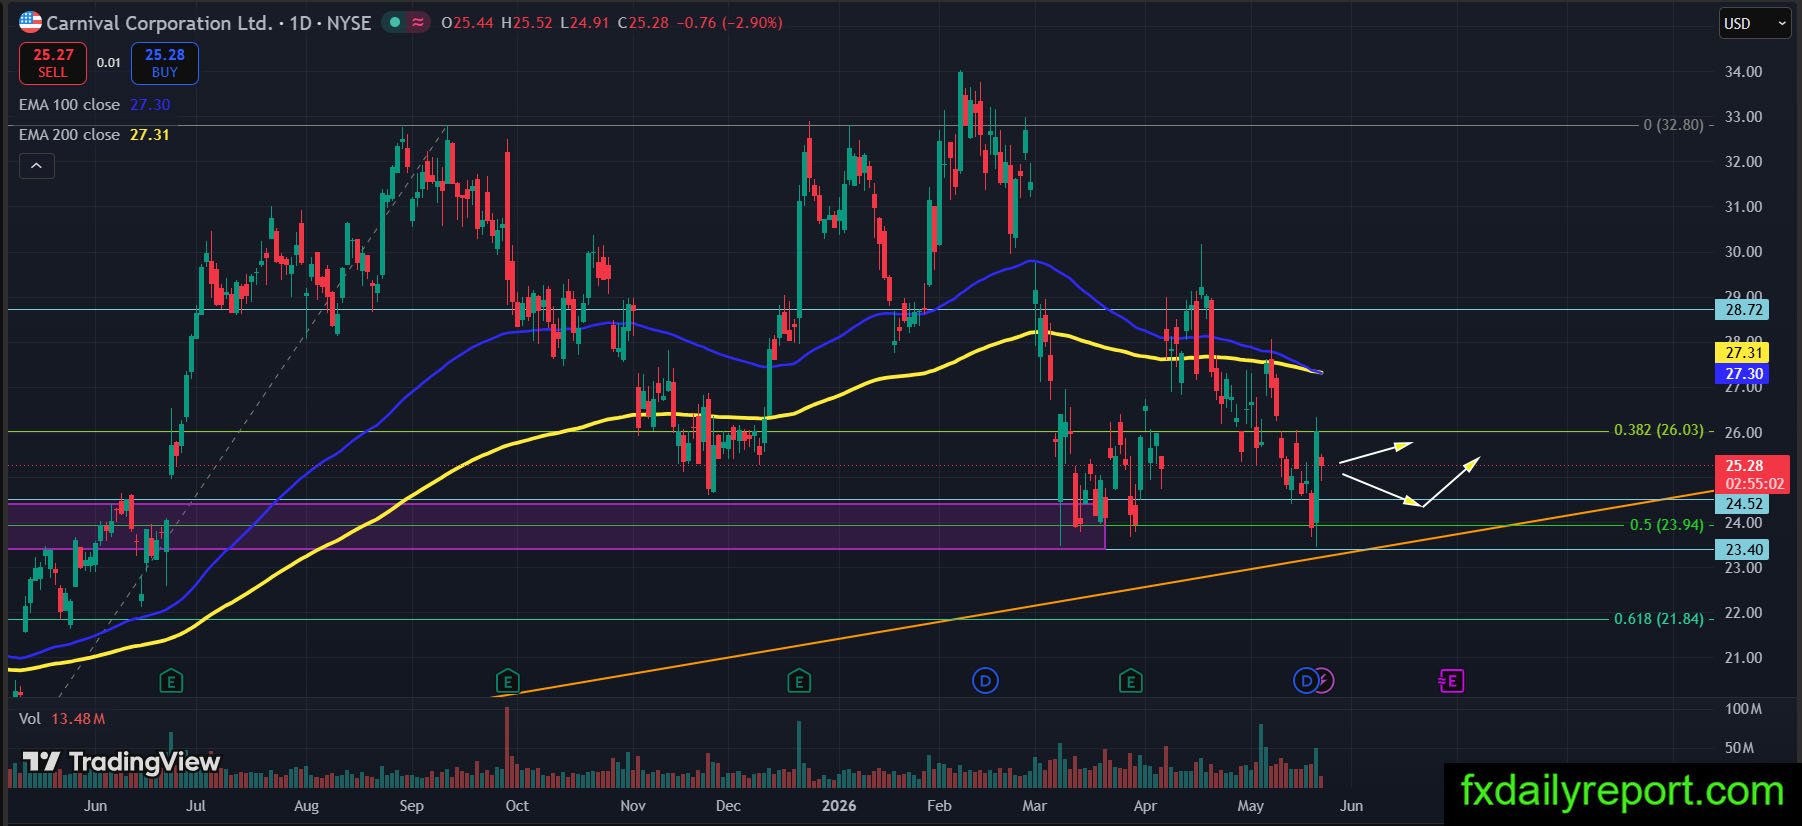This screenshot has width=1802, height=826.
Task: Click the closing price C25.28 in header
Action: pos(643,22)
